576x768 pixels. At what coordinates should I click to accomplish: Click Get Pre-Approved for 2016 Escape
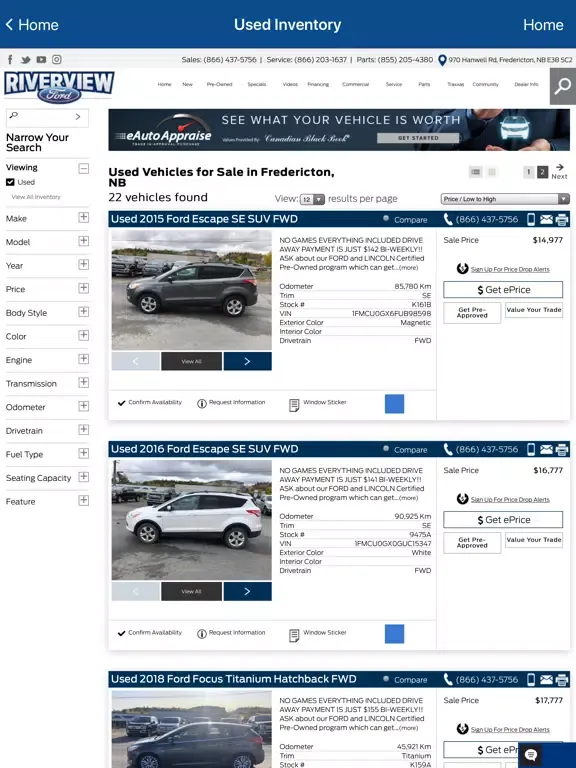pos(472,543)
